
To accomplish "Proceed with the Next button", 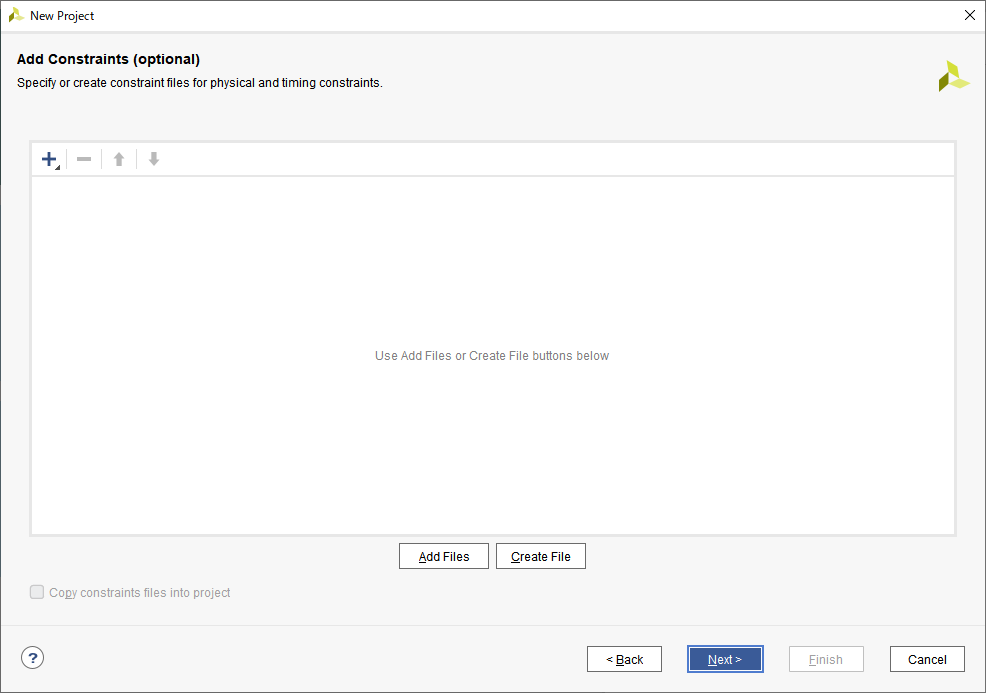I will click(725, 659).
